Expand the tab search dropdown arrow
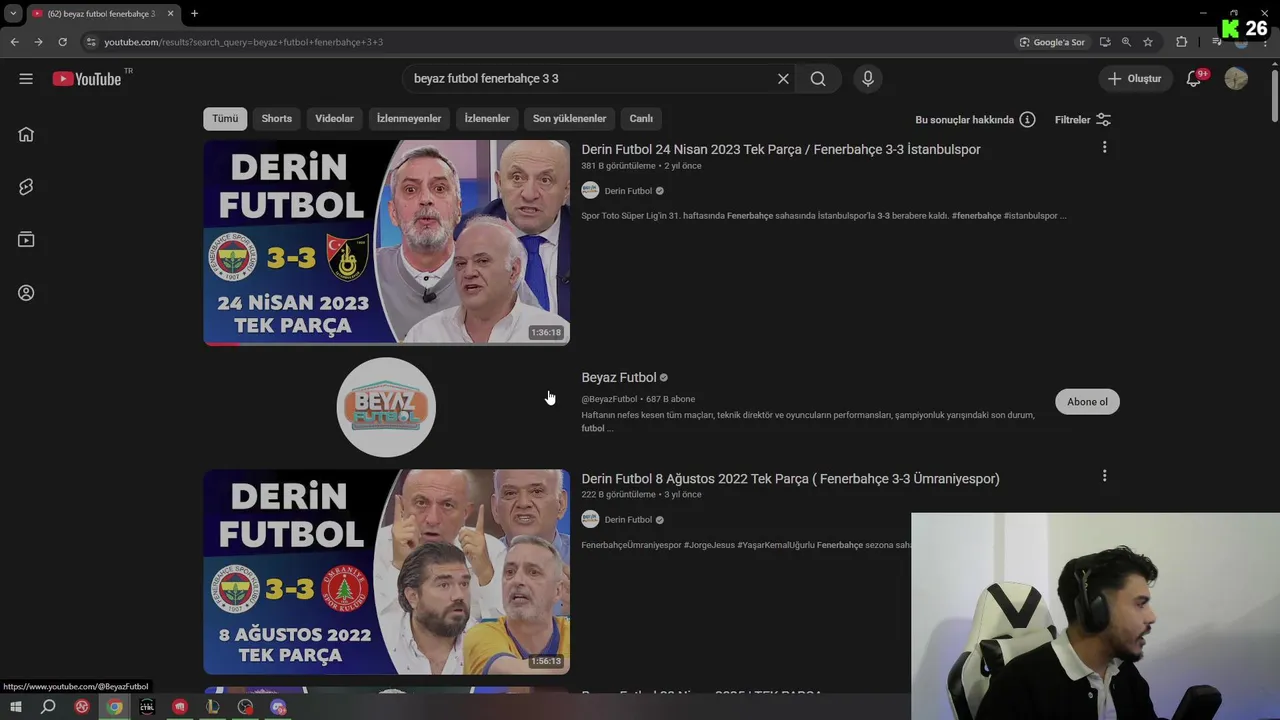 (x=13, y=14)
